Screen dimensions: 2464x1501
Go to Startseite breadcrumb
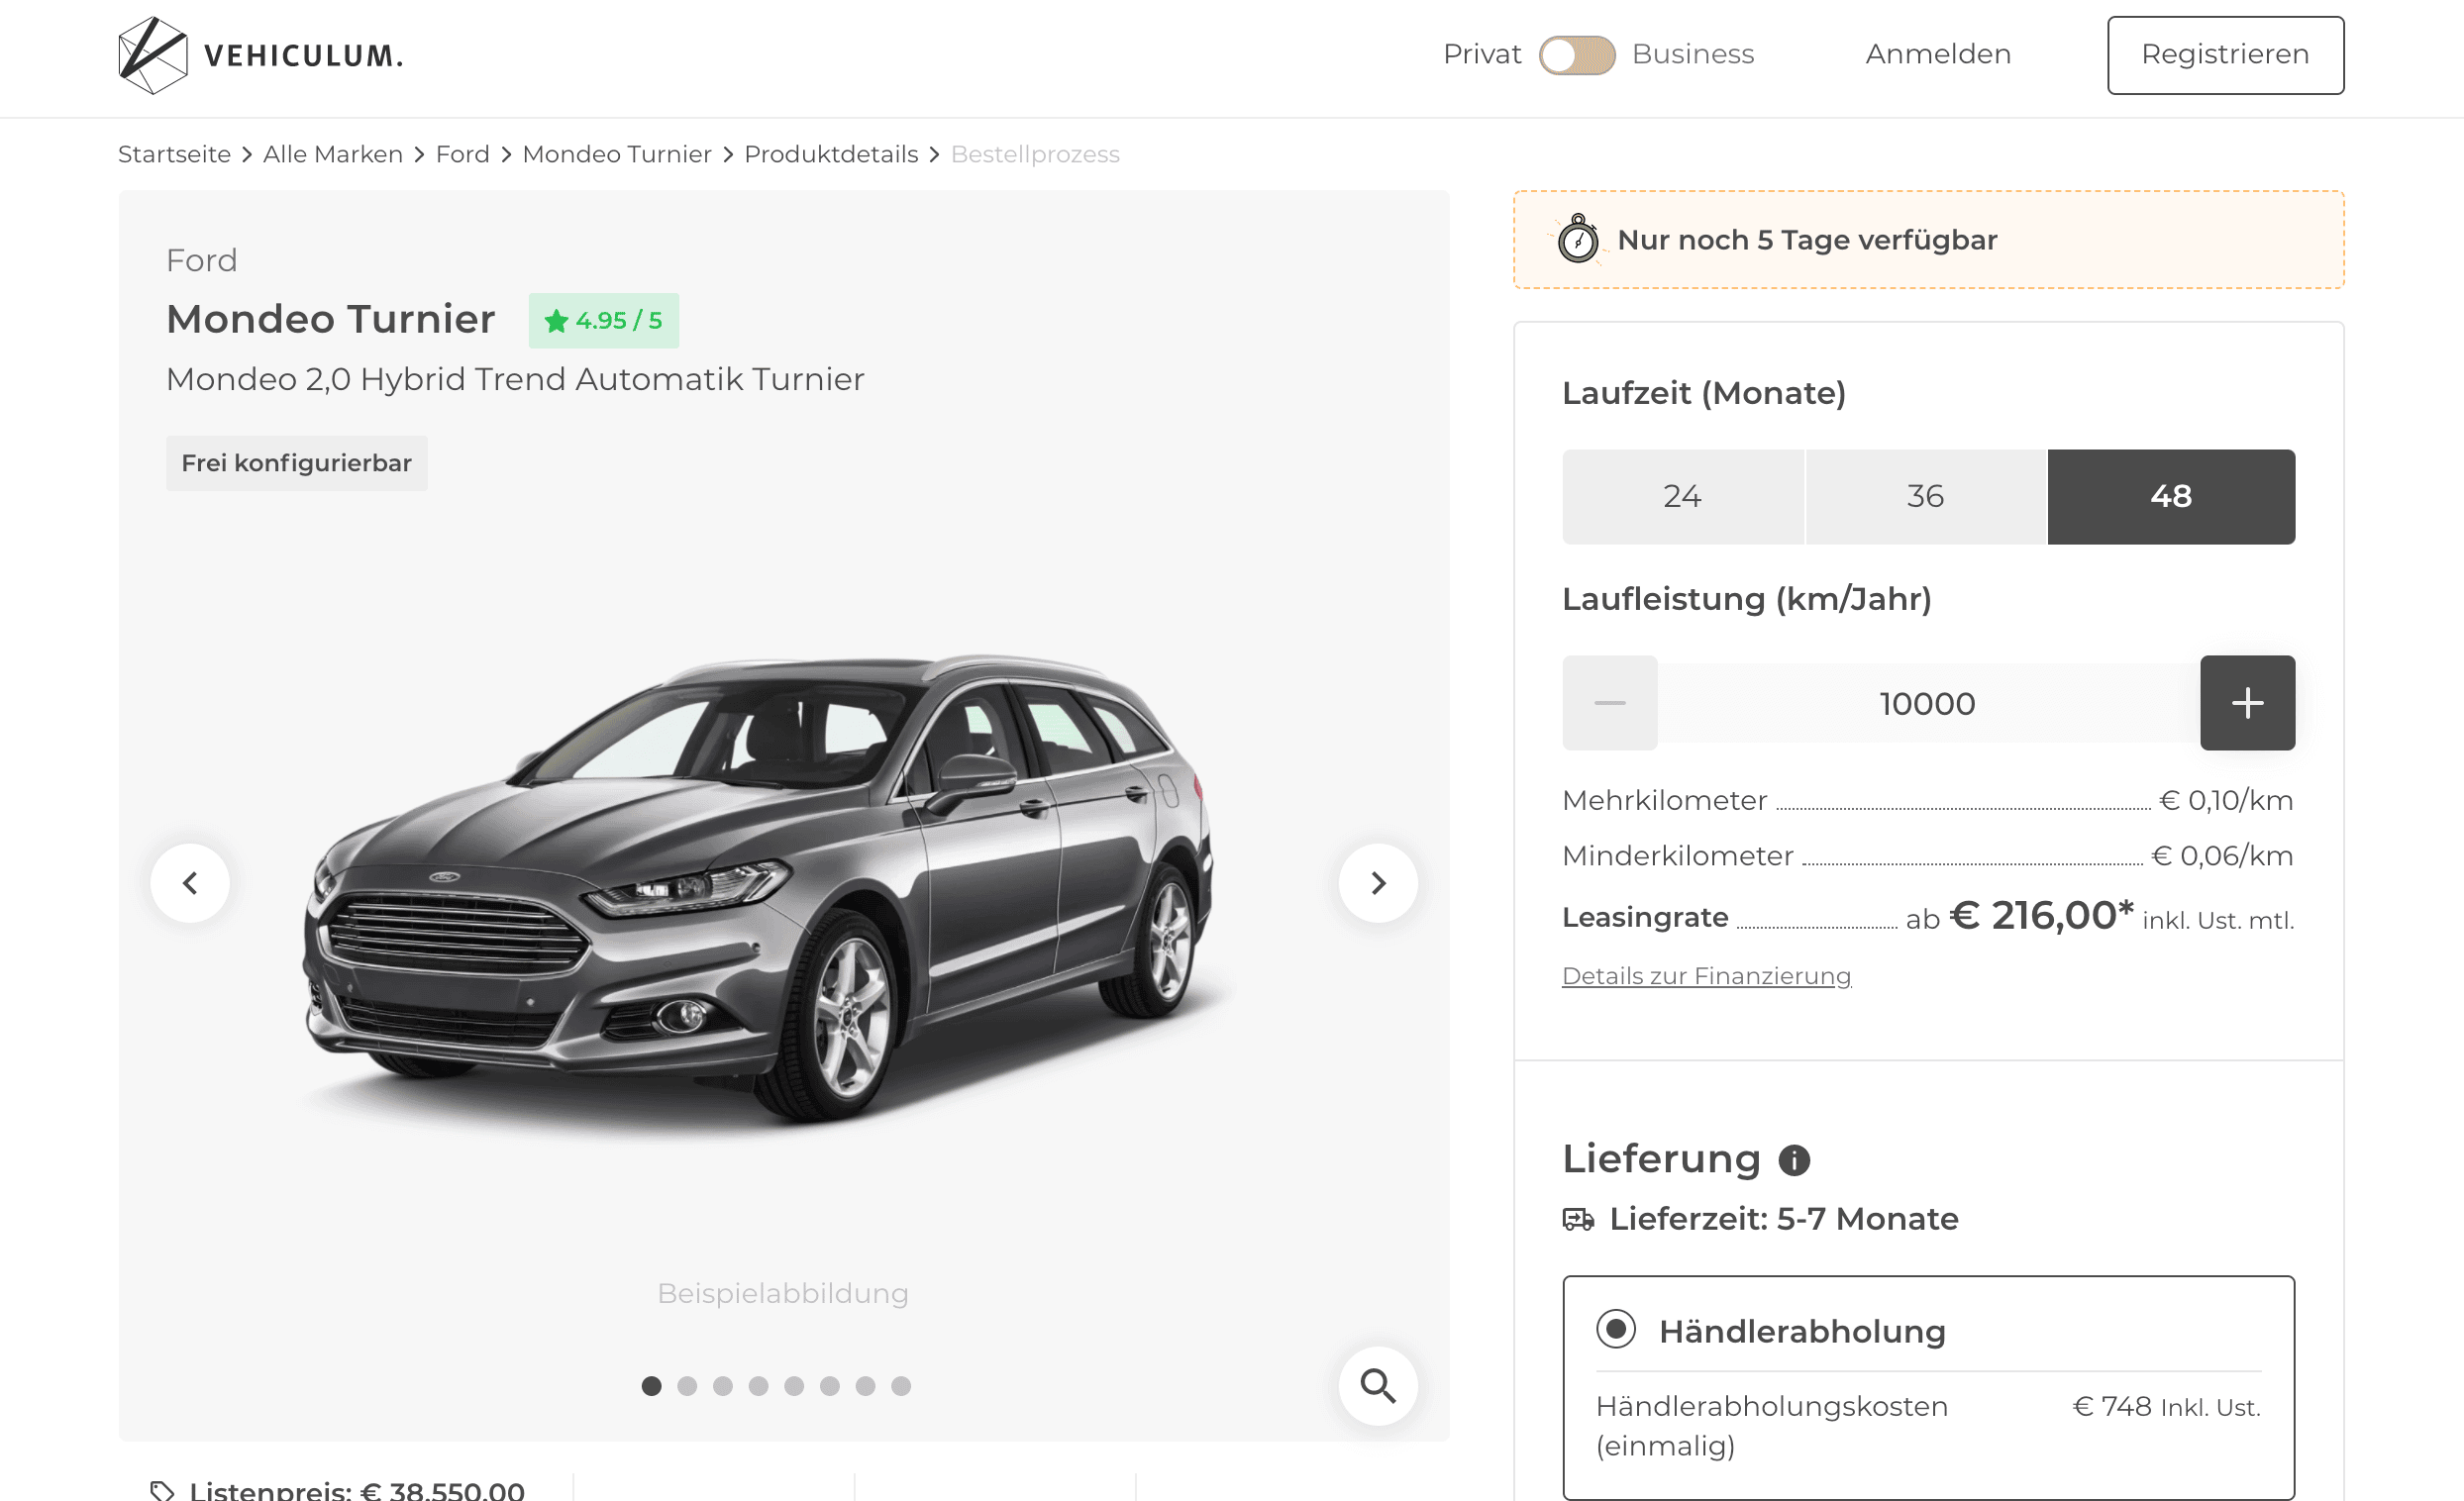tap(174, 154)
